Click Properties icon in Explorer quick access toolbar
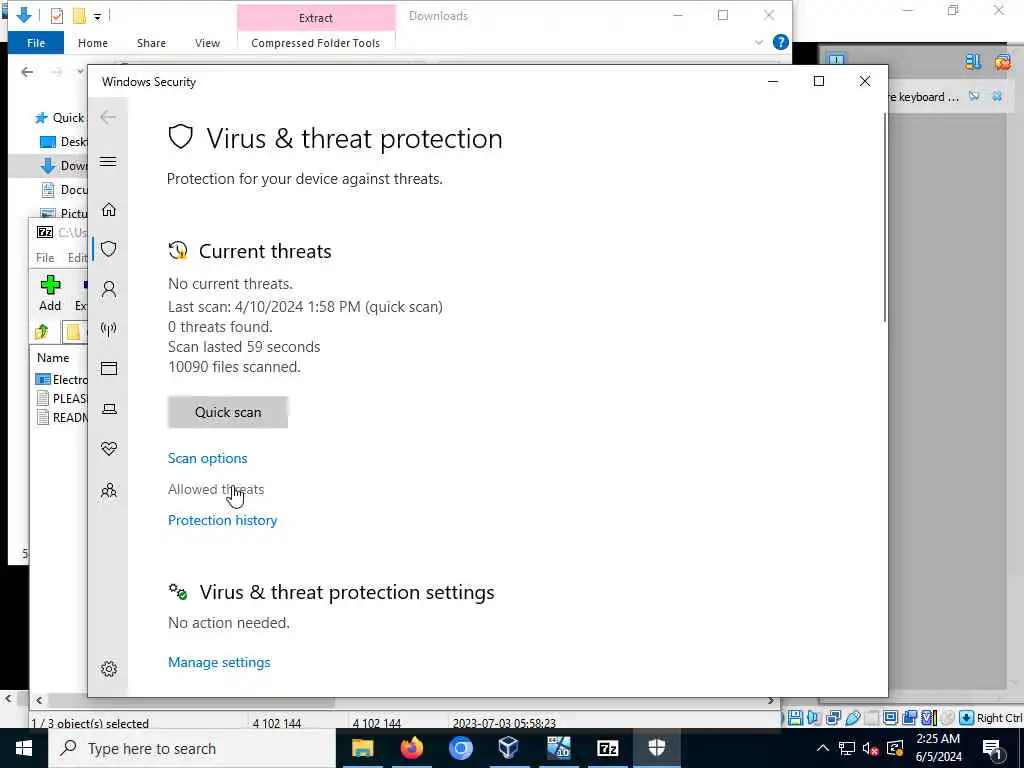 [57, 16]
